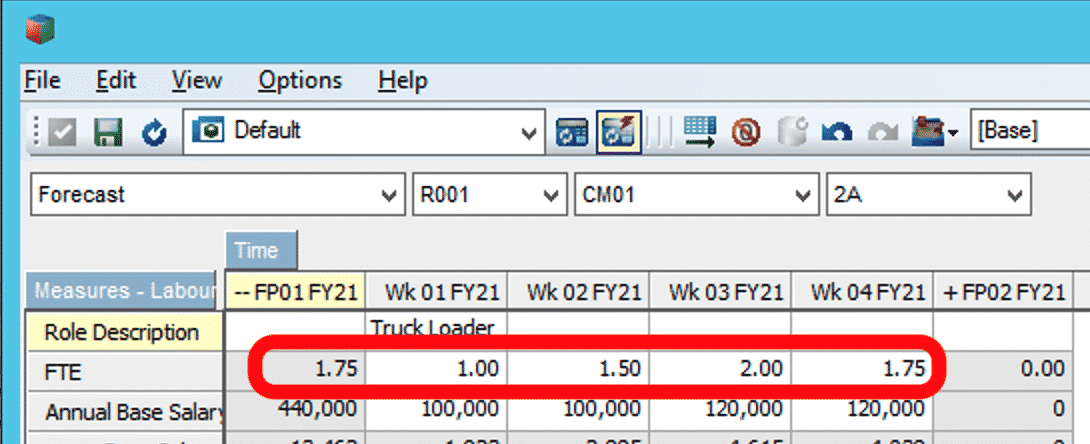Screen dimensions: 1090x444
Task: Click FTE cell 1.75 under Wk 04
Action: (861, 369)
